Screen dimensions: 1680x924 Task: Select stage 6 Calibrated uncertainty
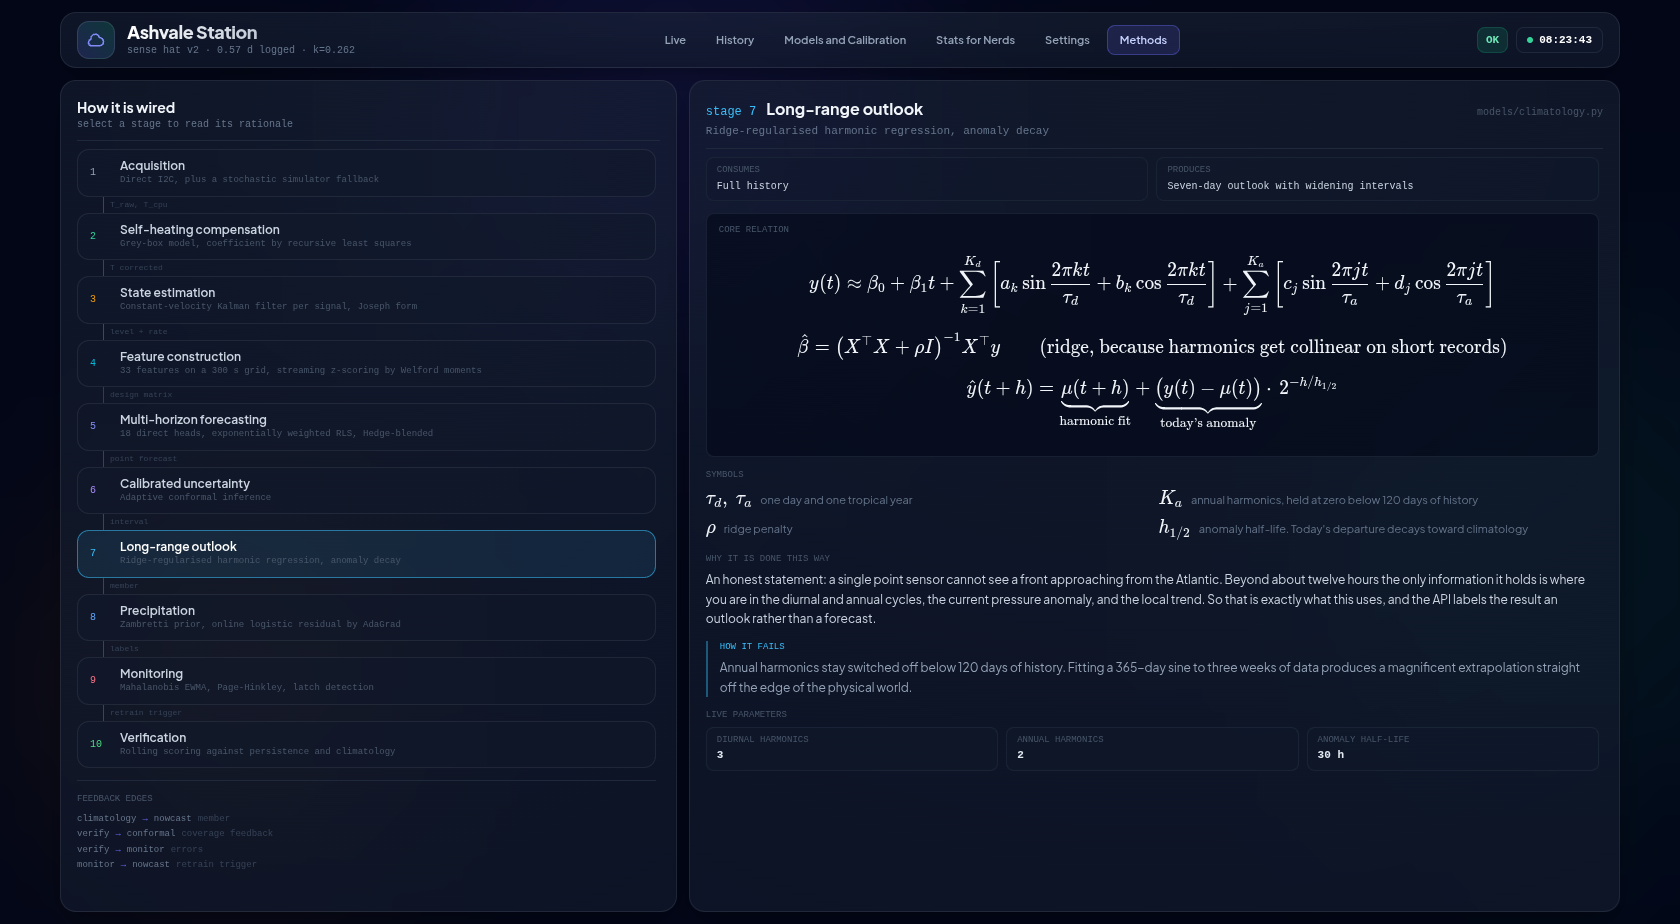click(366, 490)
